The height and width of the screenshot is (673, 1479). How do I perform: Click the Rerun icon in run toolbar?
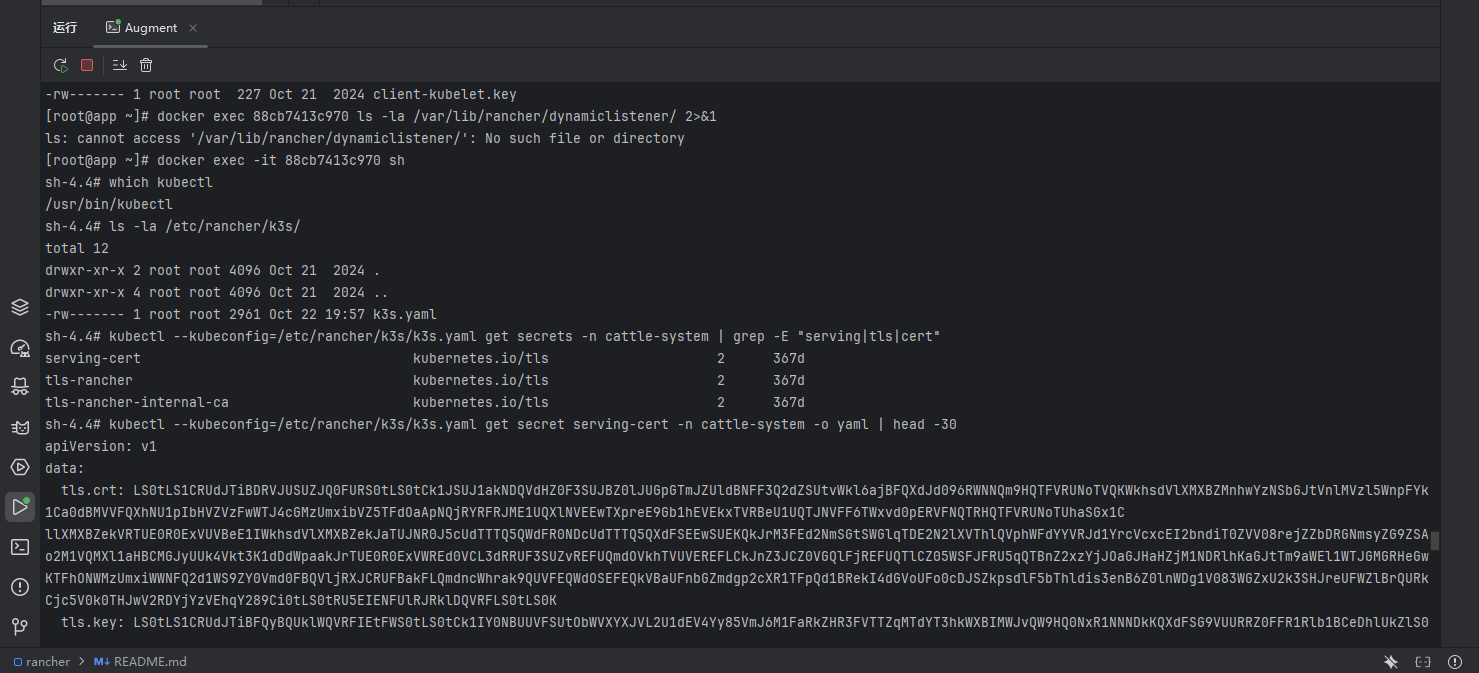[x=61, y=65]
